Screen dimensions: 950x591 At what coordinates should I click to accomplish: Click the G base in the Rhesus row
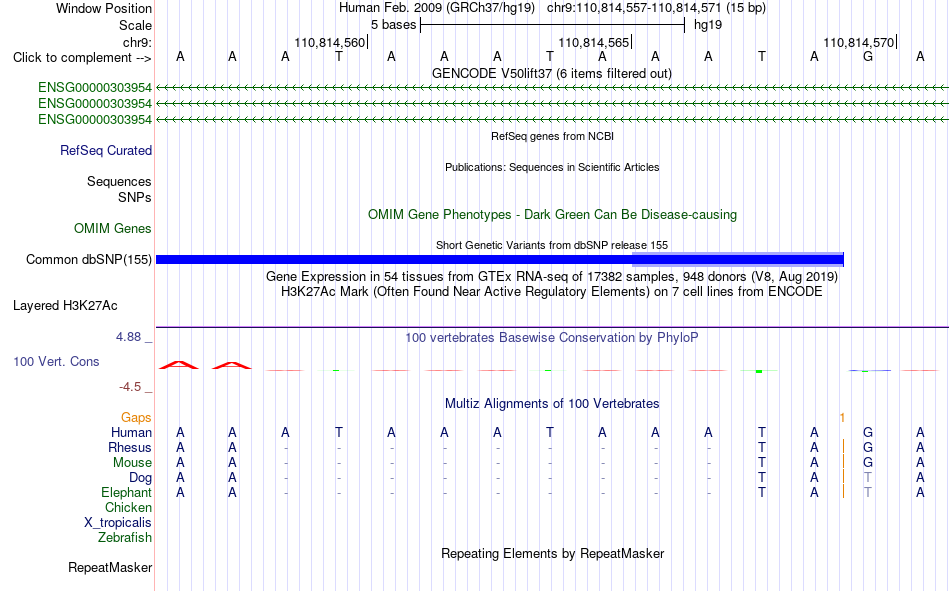coord(868,447)
